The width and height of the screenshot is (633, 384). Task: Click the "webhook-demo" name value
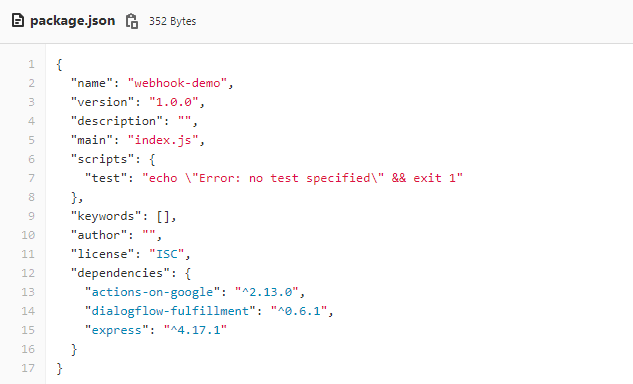(178, 83)
